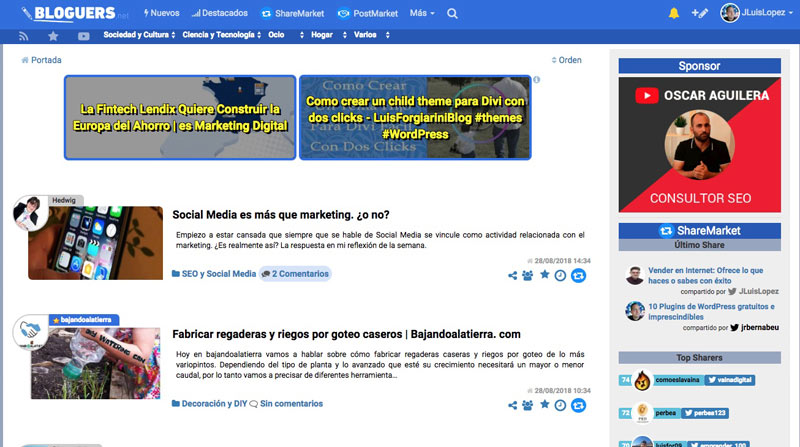Open the Fintech Lendix featured banner
800x447 pixels.
[x=180, y=117]
